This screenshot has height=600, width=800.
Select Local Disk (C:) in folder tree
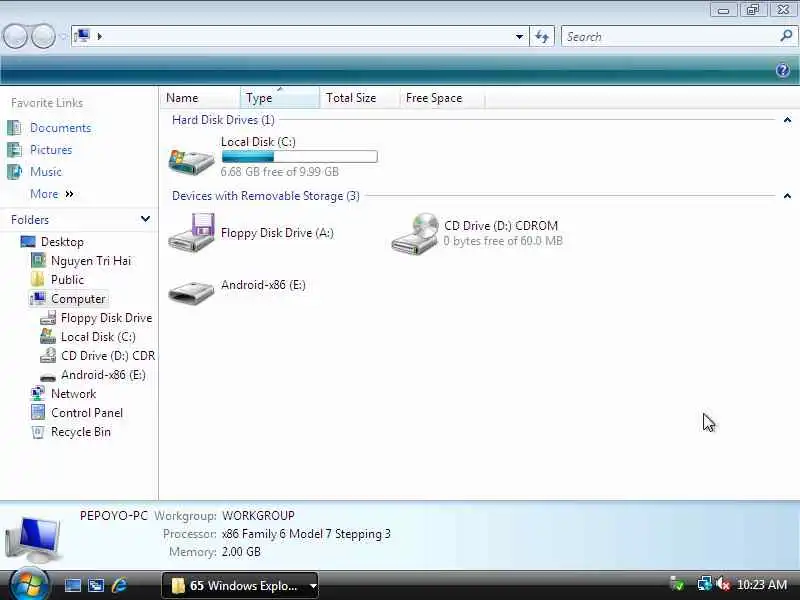[x=98, y=337]
